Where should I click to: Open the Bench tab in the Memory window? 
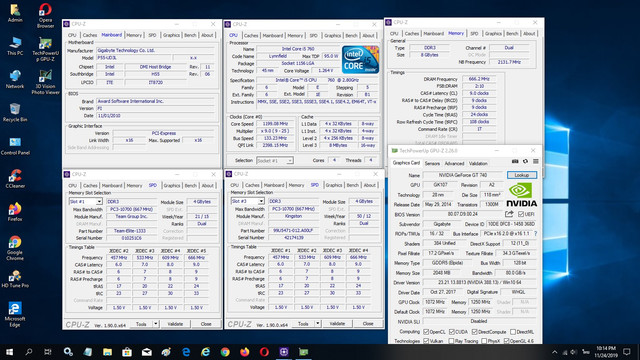point(512,33)
